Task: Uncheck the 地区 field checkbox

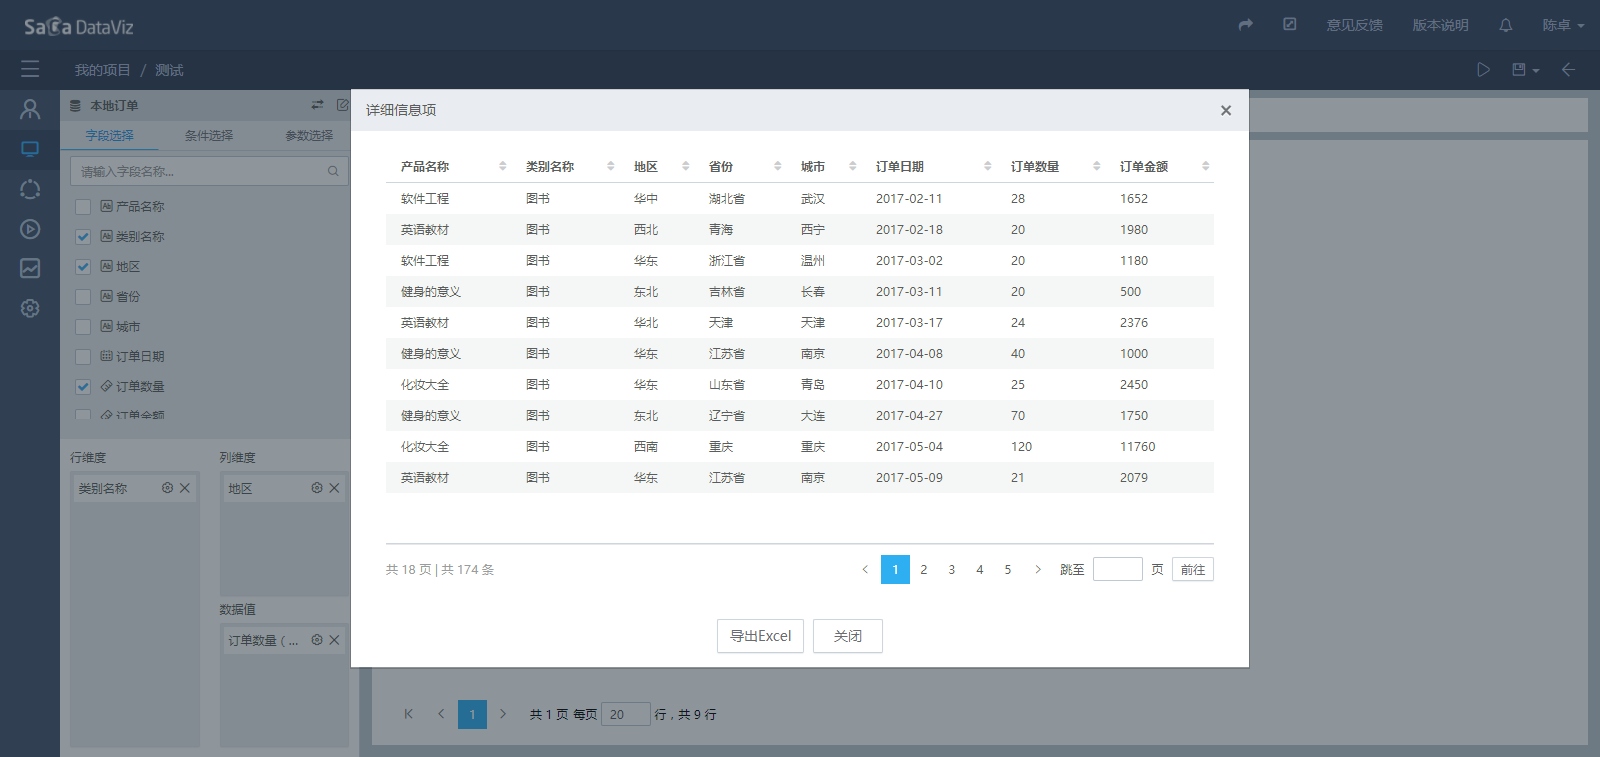Action: [83, 267]
